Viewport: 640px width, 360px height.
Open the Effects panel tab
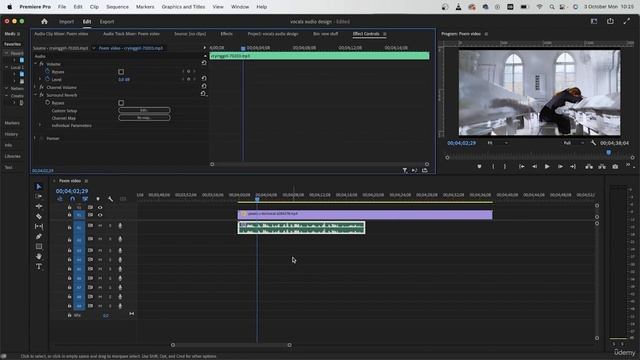pos(227,34)
